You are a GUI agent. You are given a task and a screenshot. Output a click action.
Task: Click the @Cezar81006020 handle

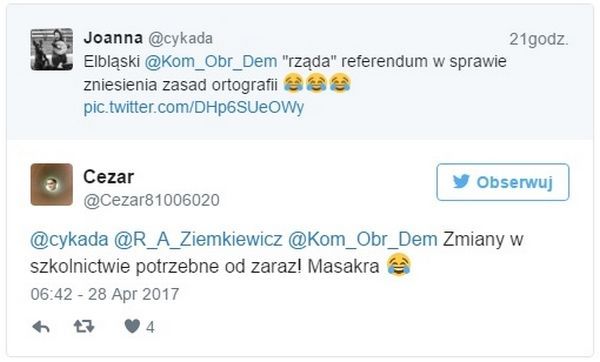coord(152,200)
